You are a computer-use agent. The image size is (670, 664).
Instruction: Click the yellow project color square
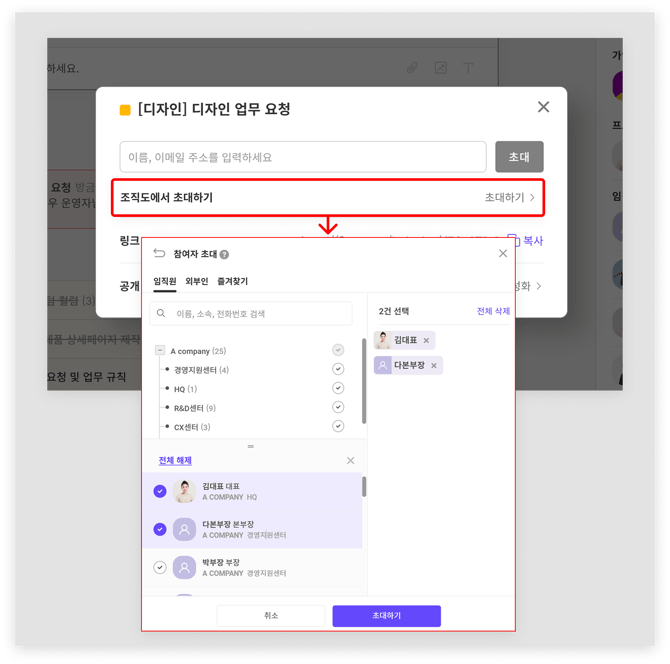pyautogui.click(x=125, y=110)
